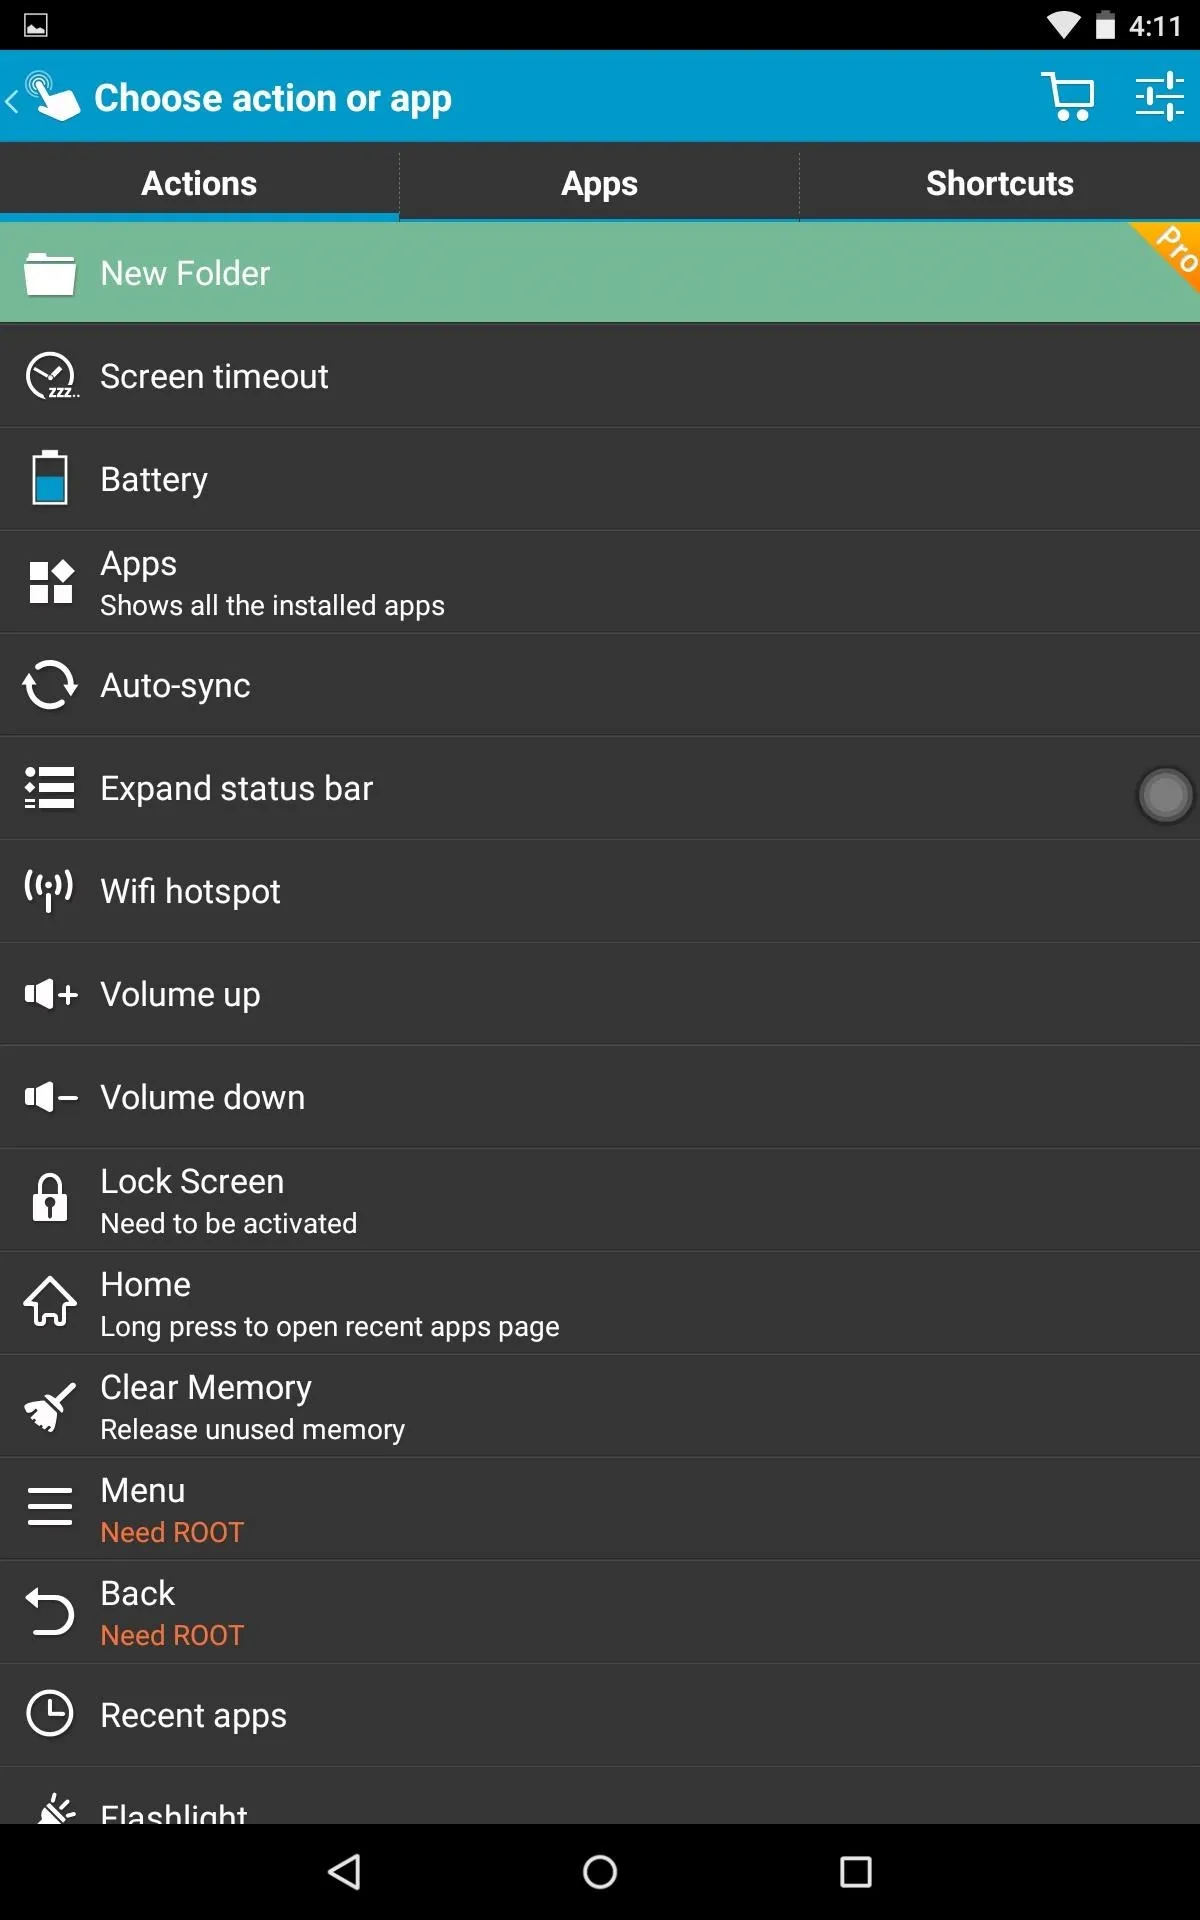Tap the Screen timeout clock icon
The image size is (1200, 1920).
click(x=50, y=377)
